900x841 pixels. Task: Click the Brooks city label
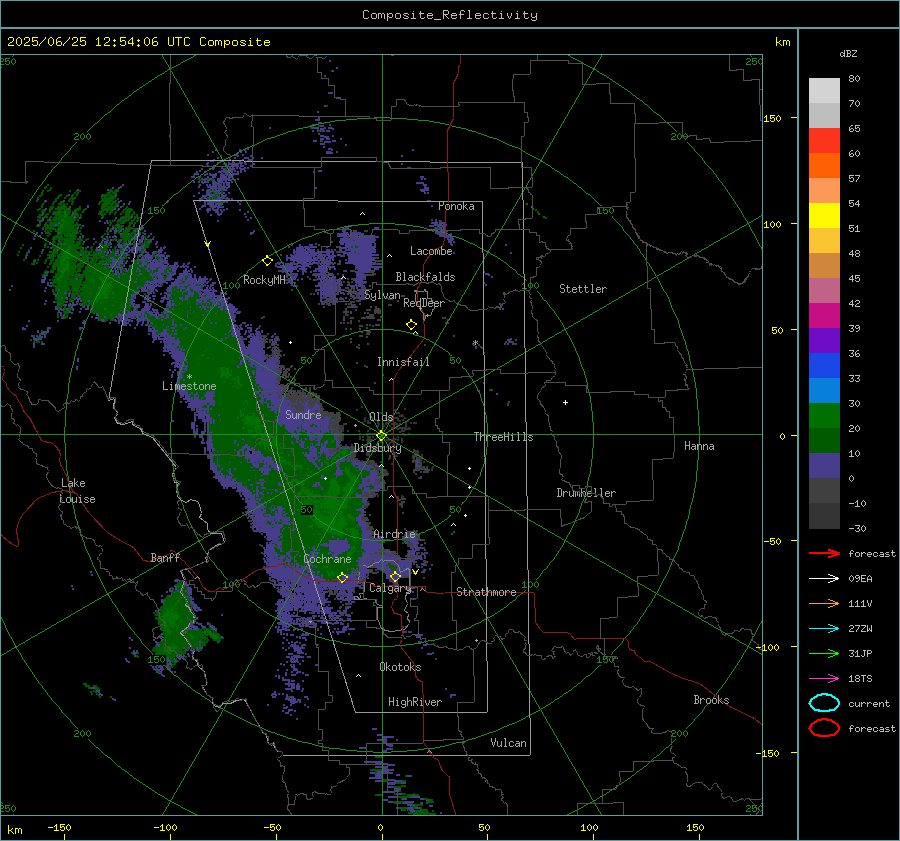pos(711,700)
